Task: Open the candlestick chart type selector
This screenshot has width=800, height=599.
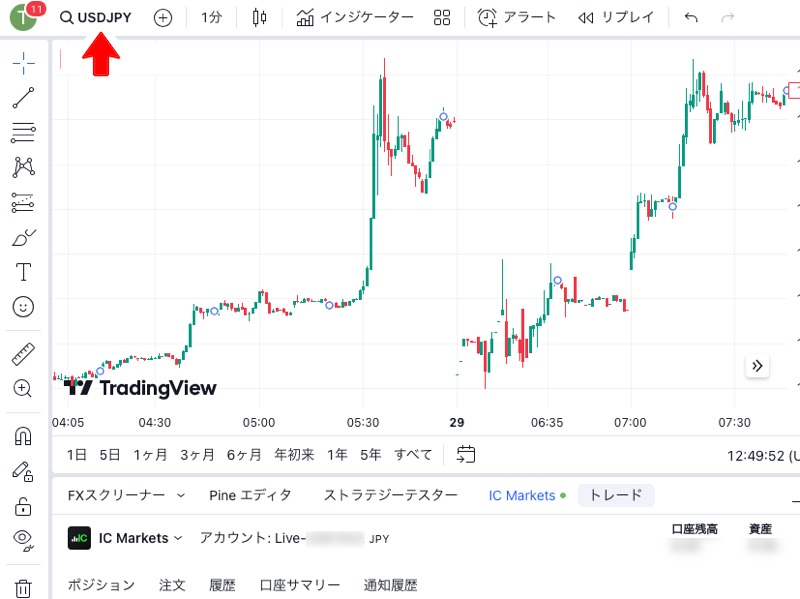Action: point(259,17)
